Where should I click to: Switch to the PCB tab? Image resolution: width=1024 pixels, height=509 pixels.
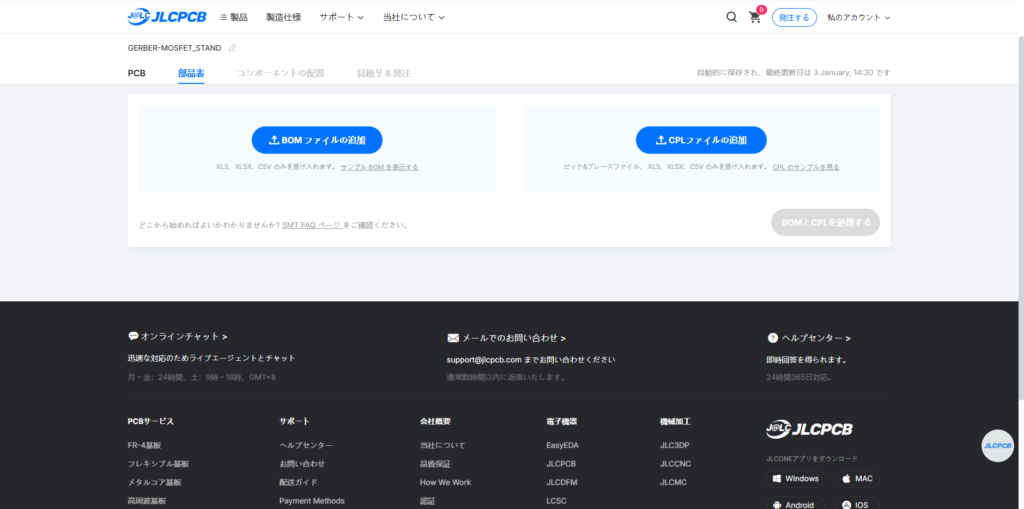(137, 74)
